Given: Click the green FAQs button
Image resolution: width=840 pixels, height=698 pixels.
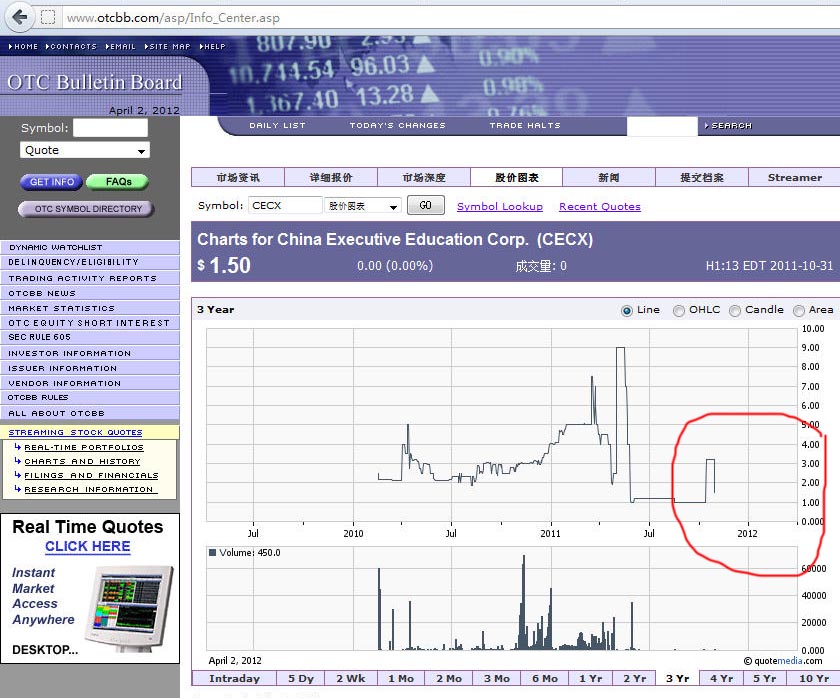Looking at the screenshot, I should click(x=117, y=182).
